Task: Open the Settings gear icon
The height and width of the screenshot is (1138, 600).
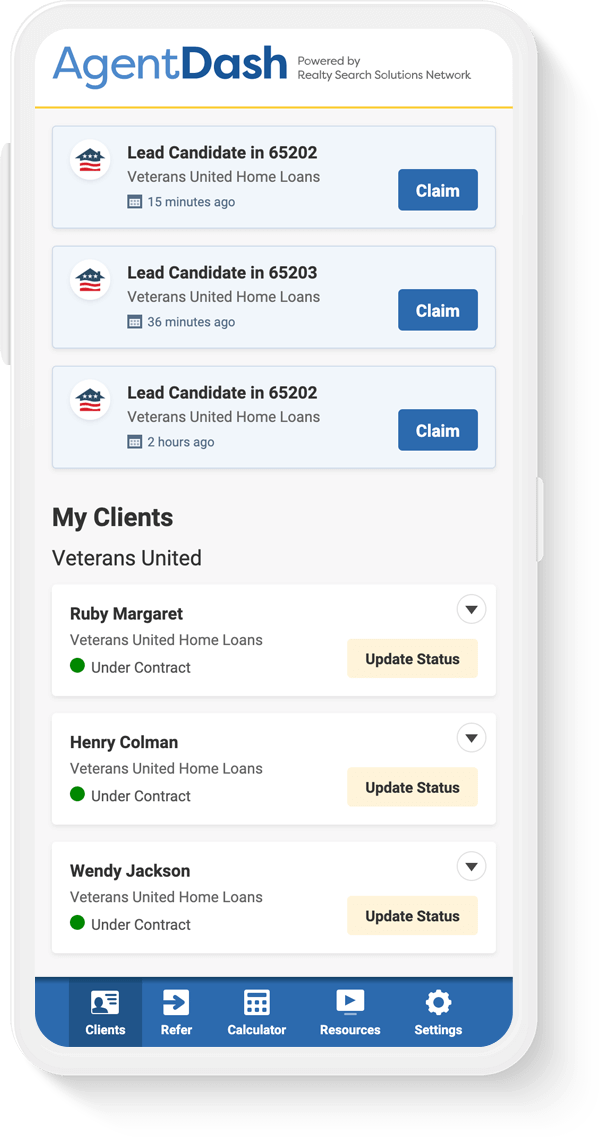Action: pos(438,1003)
